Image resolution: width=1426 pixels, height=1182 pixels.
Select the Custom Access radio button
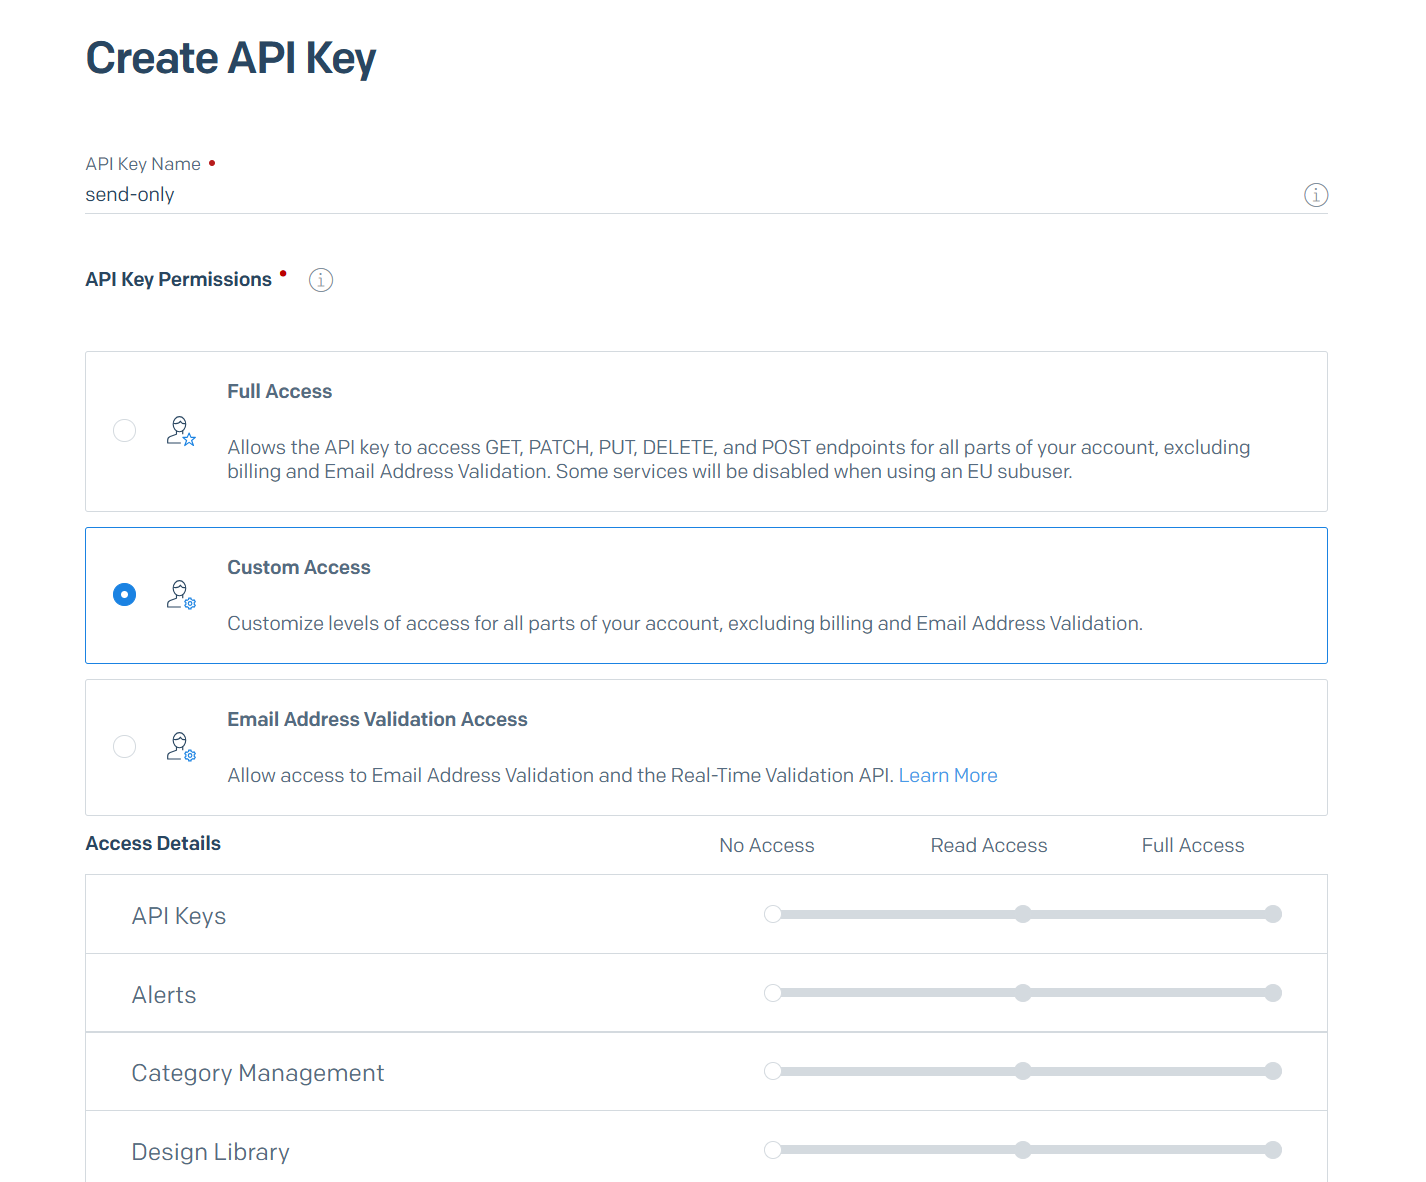click(125, 595)
